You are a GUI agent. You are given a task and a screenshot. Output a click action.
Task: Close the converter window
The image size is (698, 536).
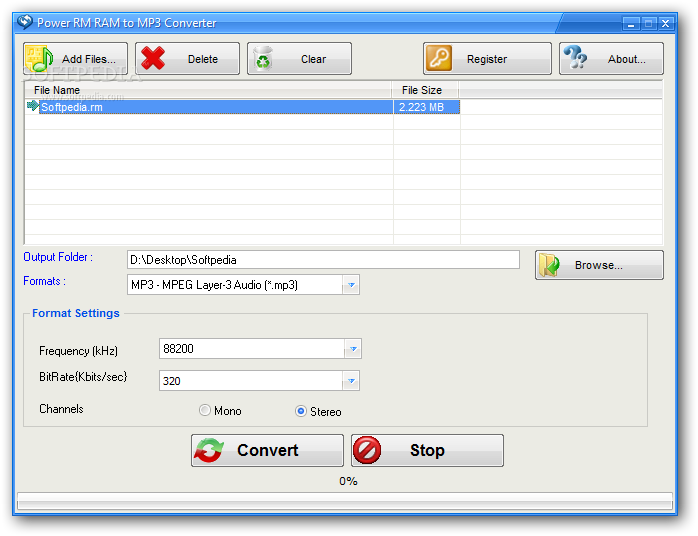coord(666,24)
